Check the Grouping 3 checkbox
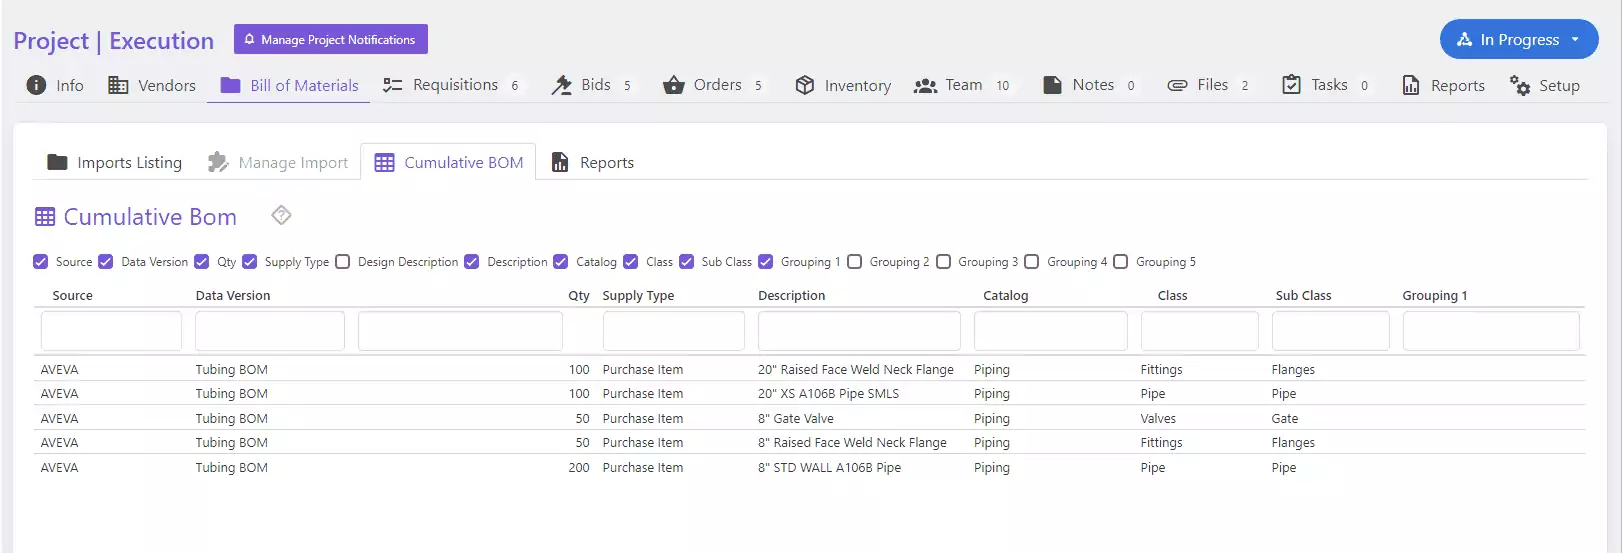Screen dimensions: 1622x553 pos(944,262)
